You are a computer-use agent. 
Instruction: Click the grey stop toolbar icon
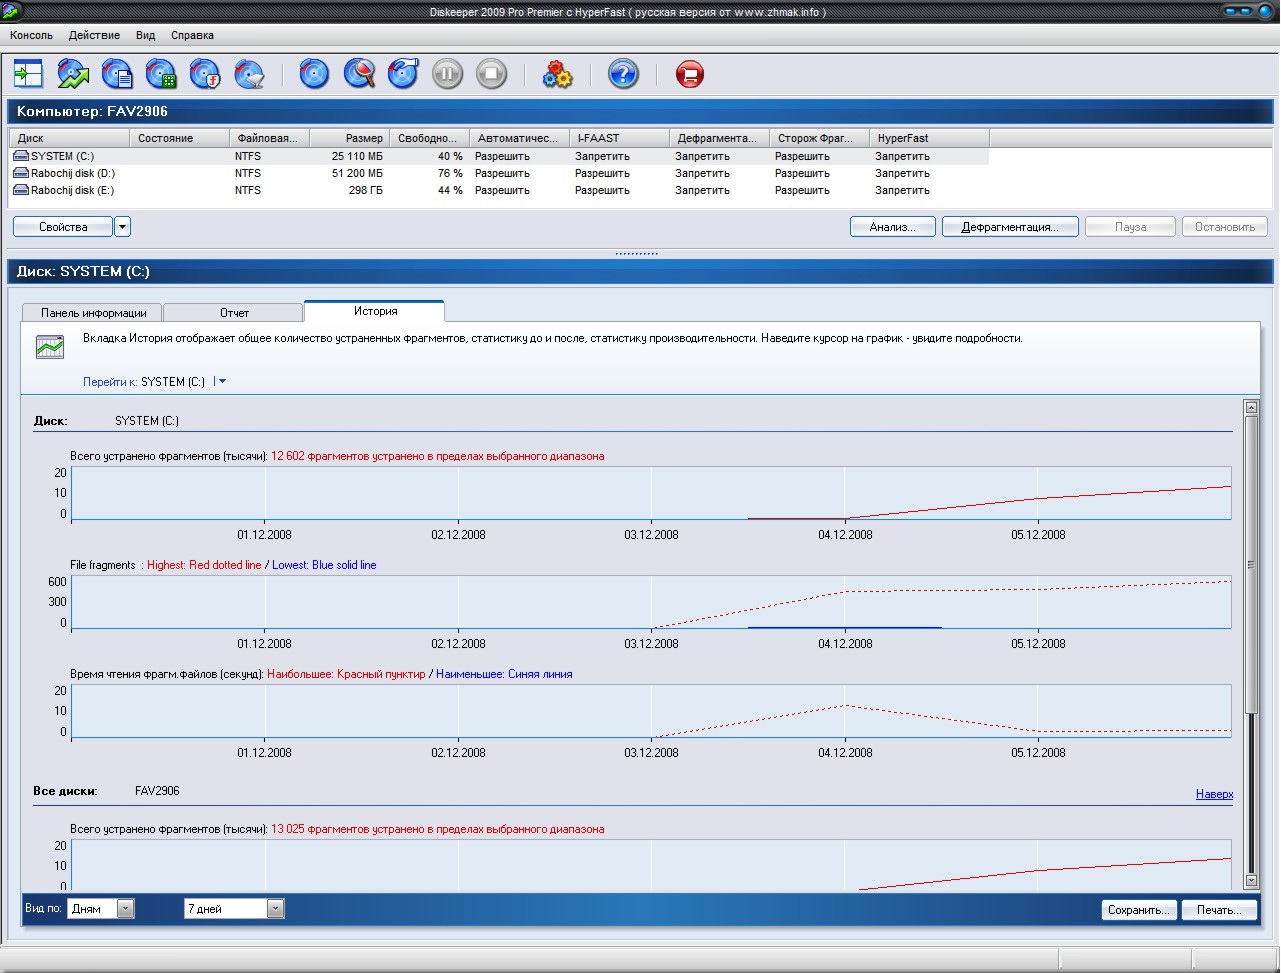491,74
